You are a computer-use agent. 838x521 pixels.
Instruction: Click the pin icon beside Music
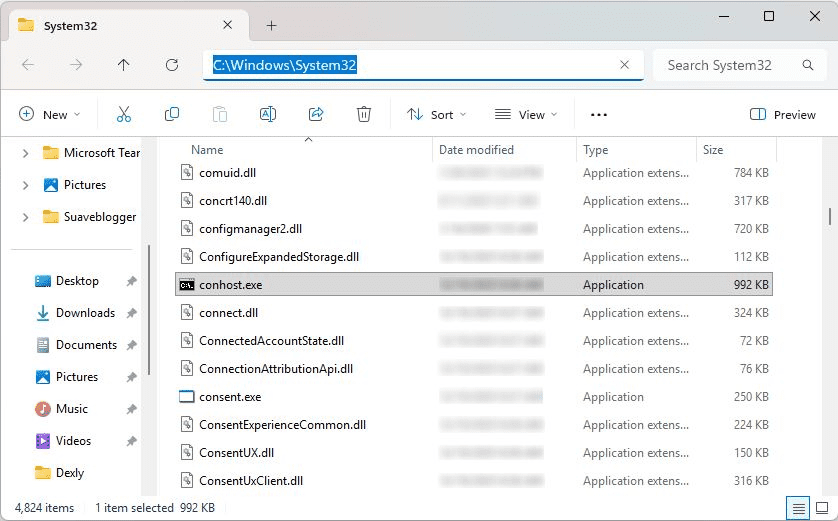(131, 409)
